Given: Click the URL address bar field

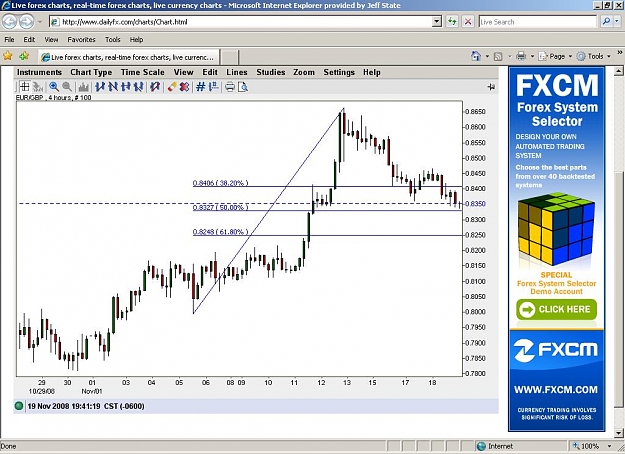Looking at the screenshot, I should [x=241, y=22].
